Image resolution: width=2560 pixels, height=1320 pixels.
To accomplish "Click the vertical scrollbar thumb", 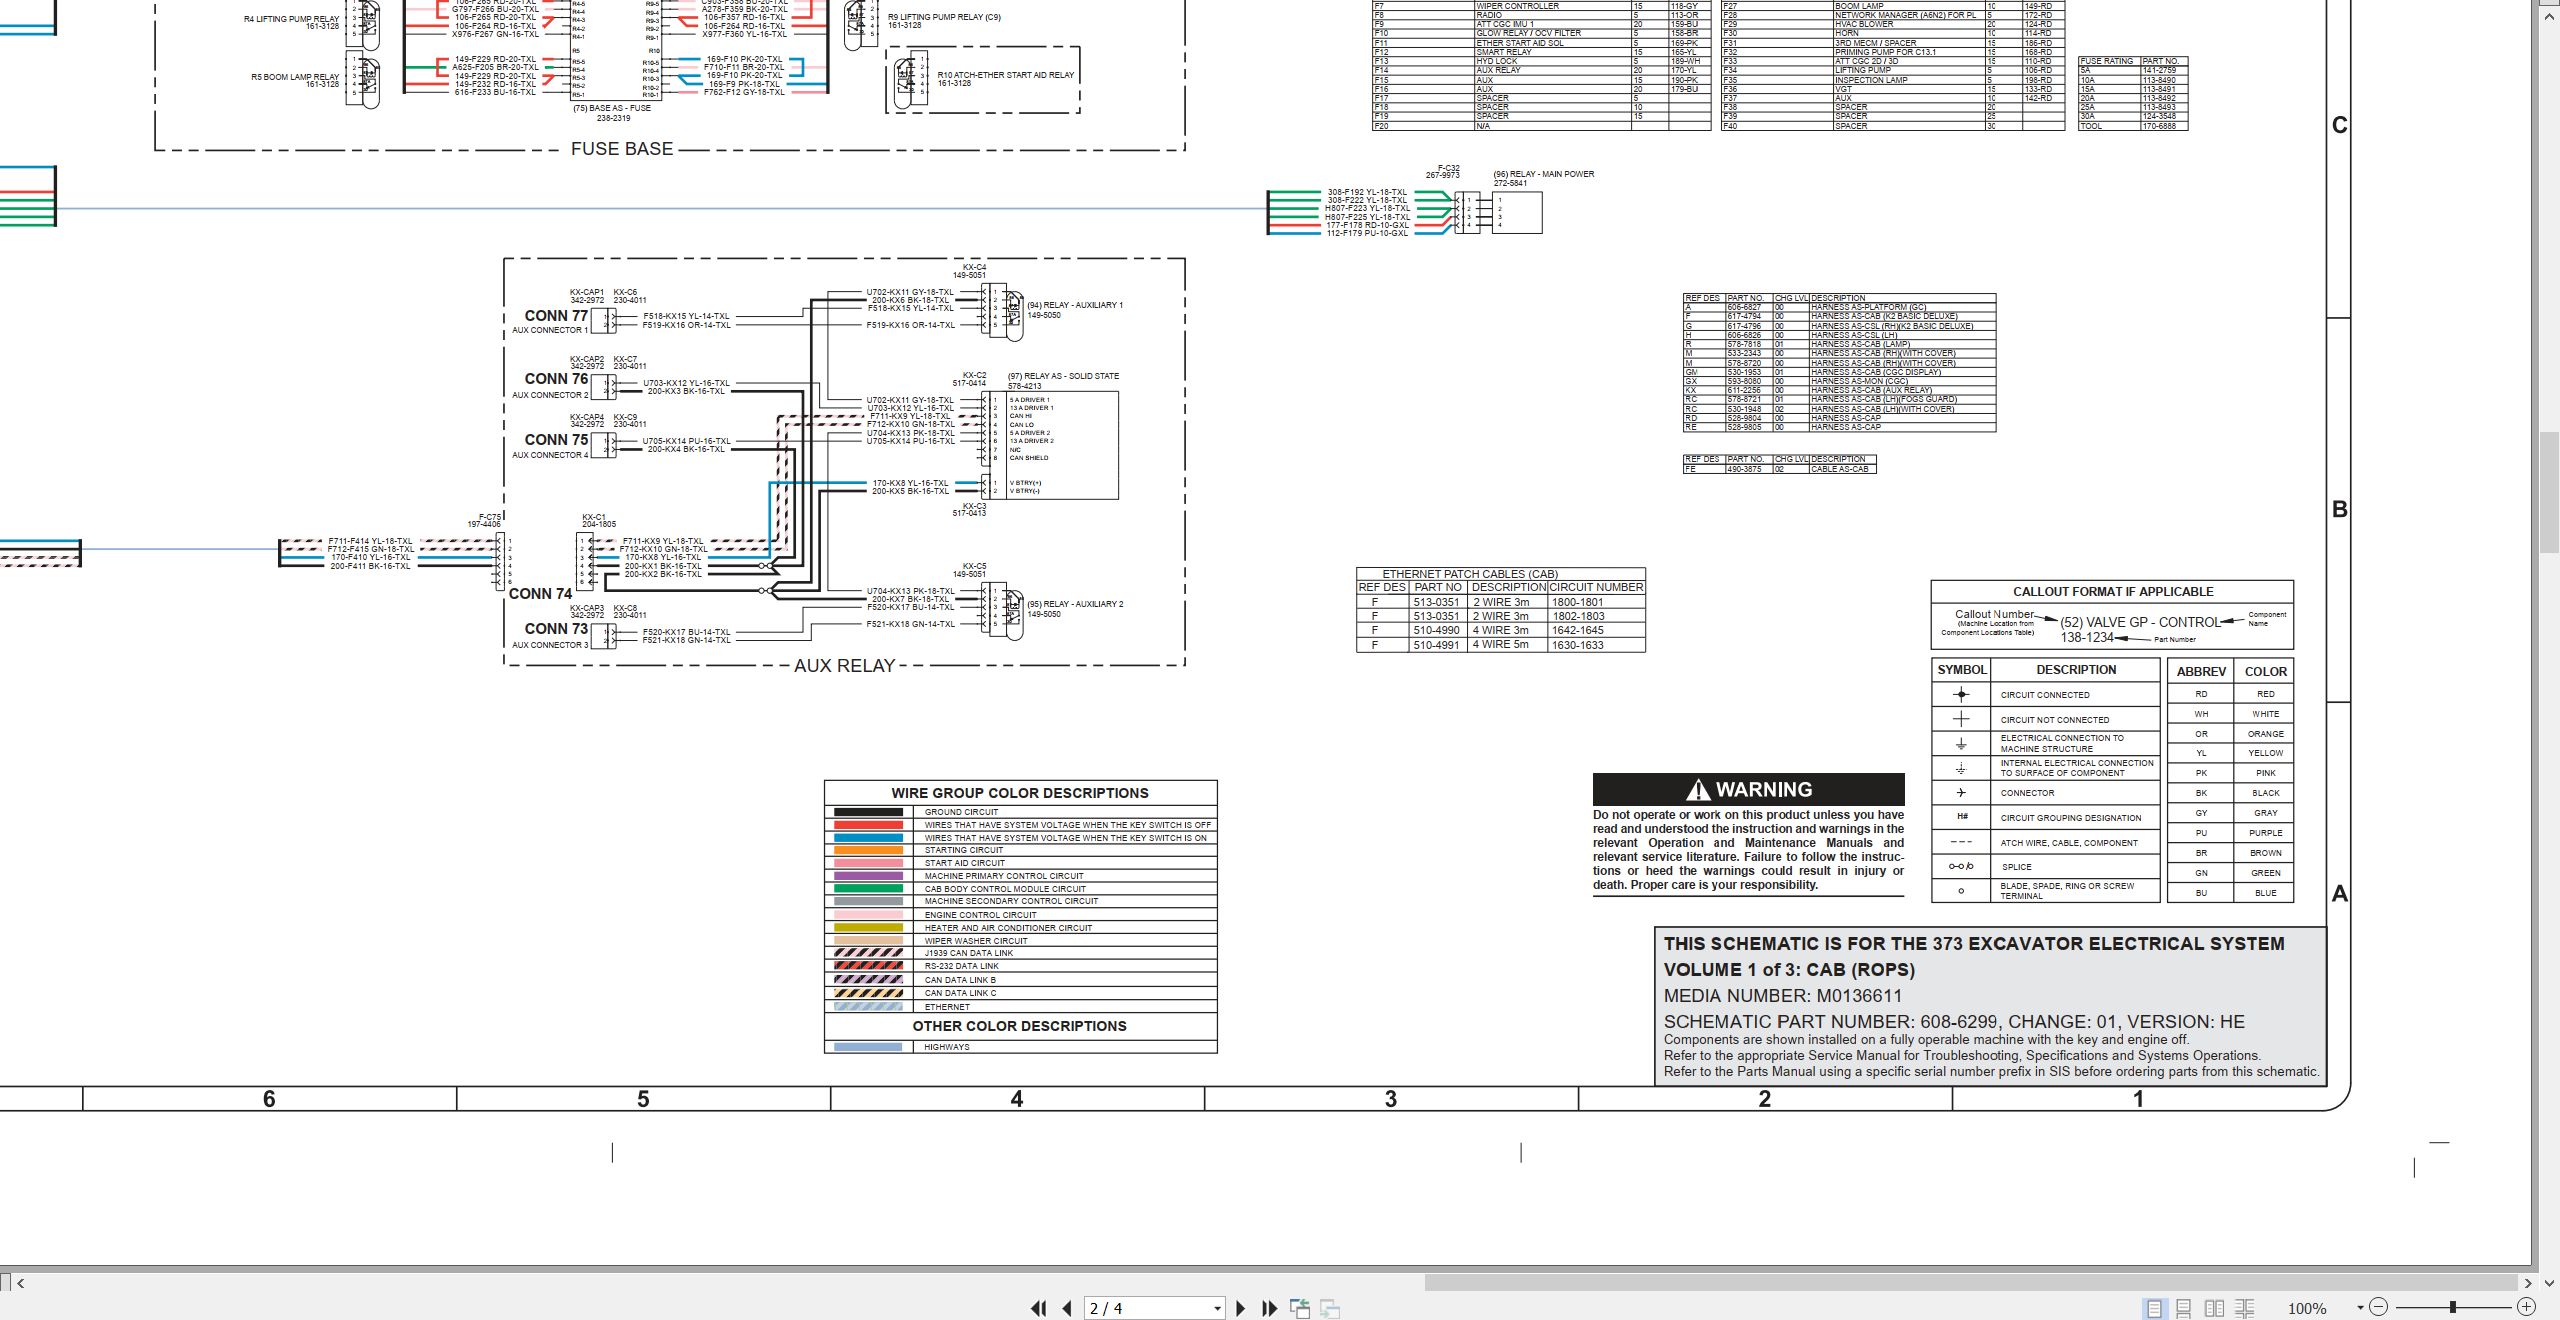I will point(2551,492).
